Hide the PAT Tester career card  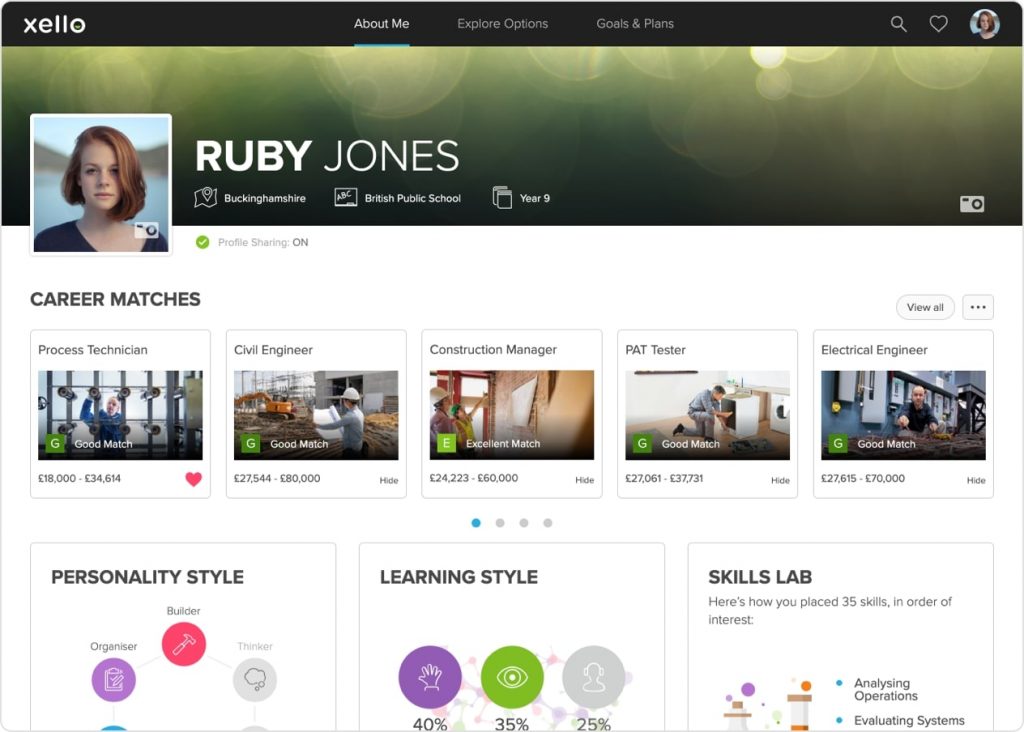tap(780, 480)
